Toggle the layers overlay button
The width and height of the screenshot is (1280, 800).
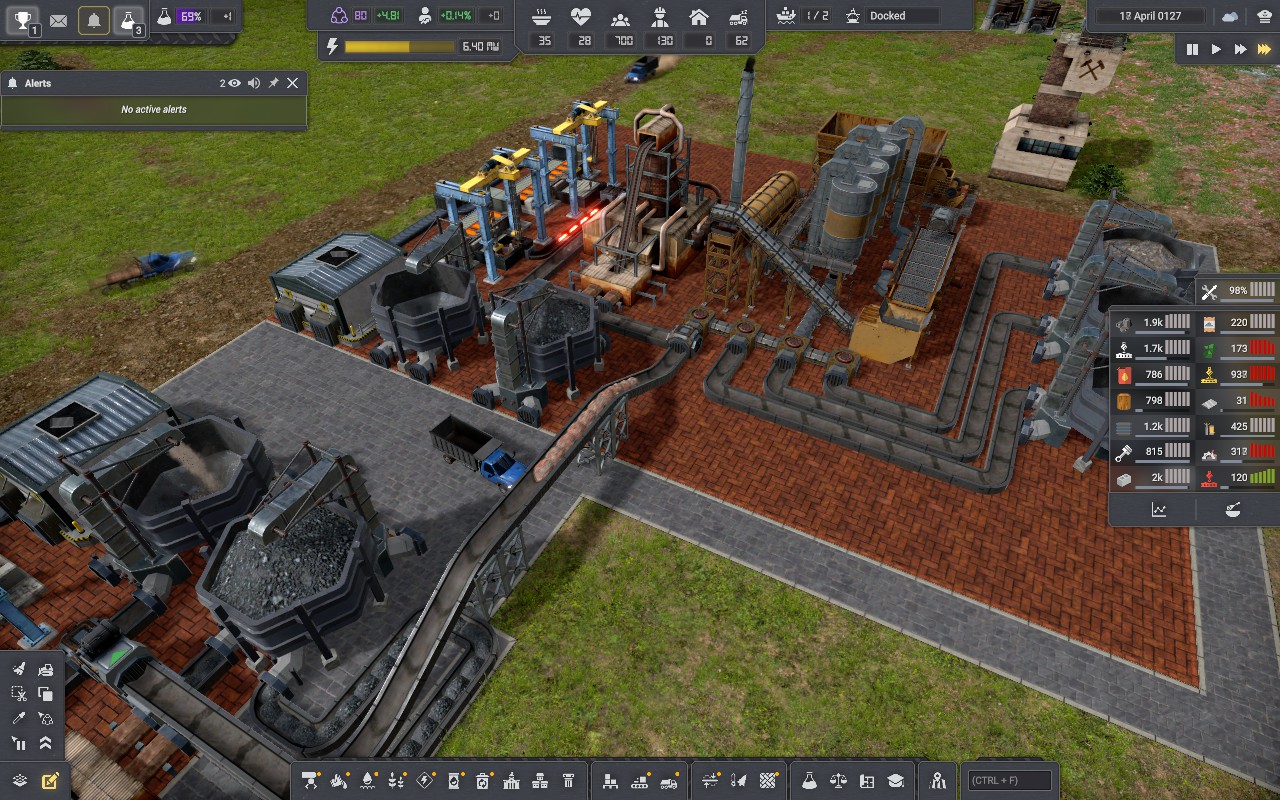19,781
